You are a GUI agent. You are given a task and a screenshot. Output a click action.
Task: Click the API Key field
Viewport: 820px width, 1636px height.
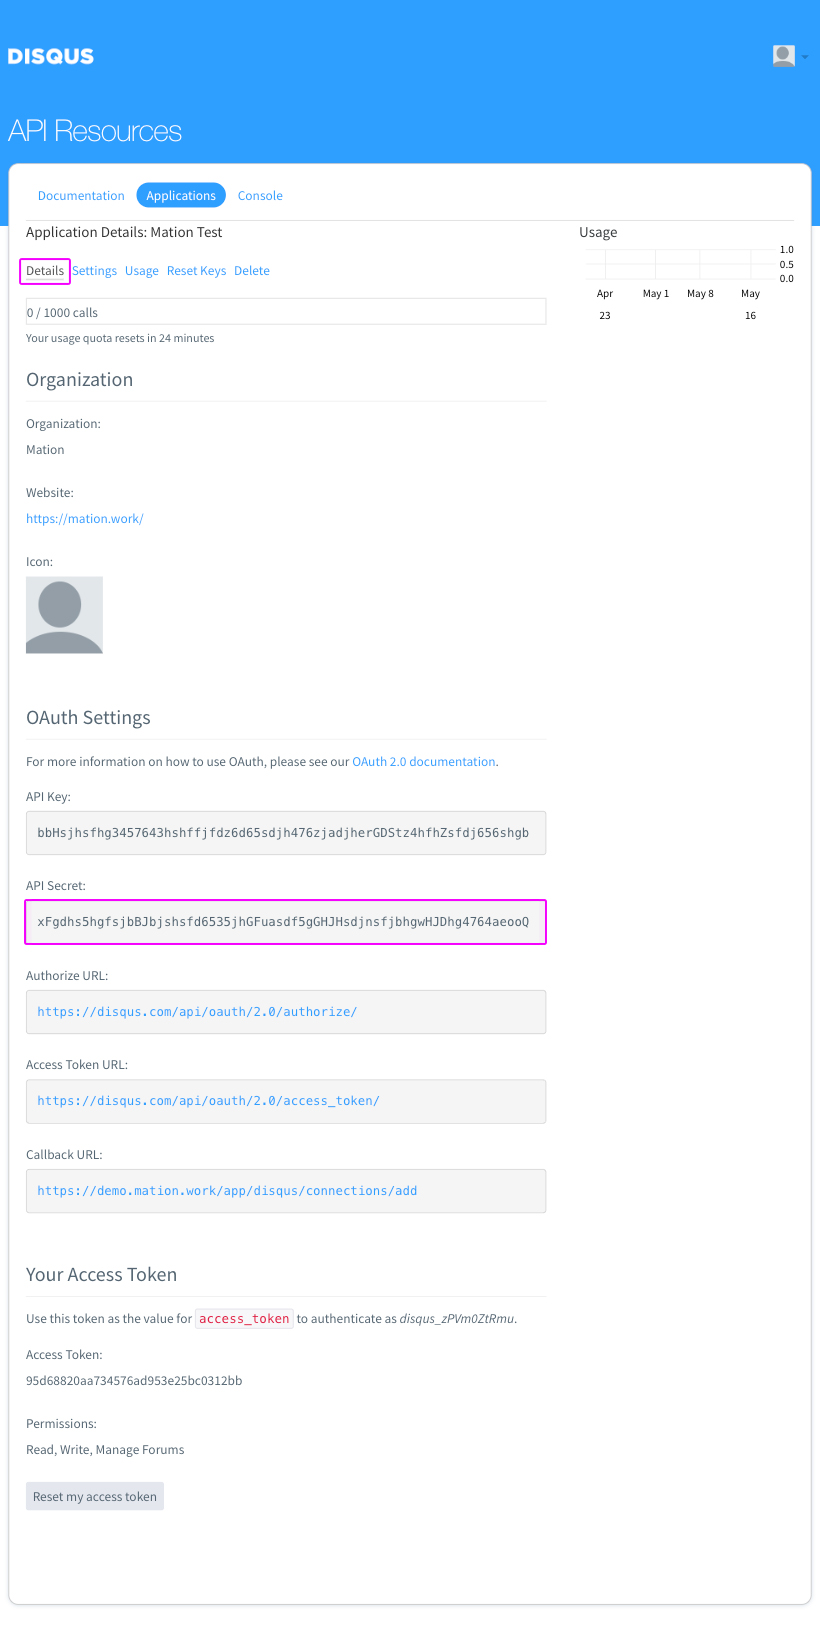pos(286,833)
